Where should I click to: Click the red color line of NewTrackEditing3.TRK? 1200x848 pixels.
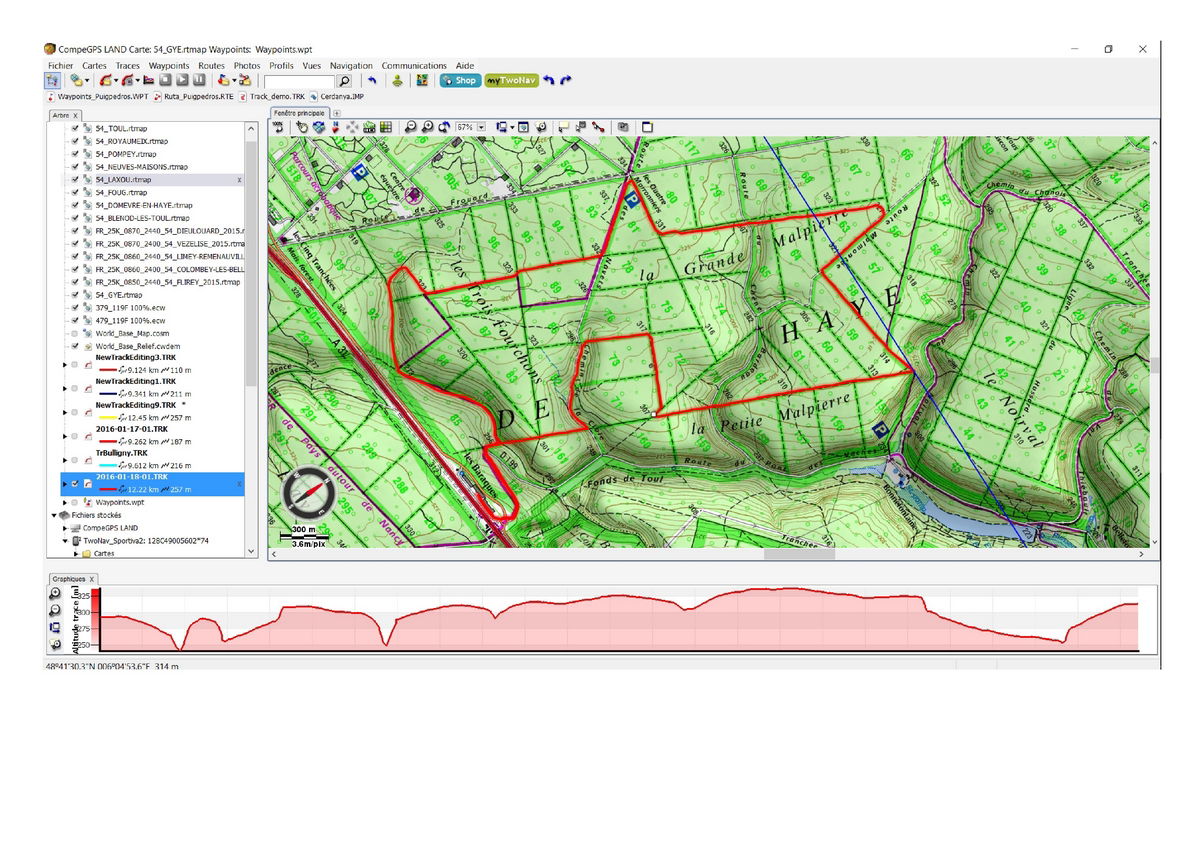click(x=107, y=371)
